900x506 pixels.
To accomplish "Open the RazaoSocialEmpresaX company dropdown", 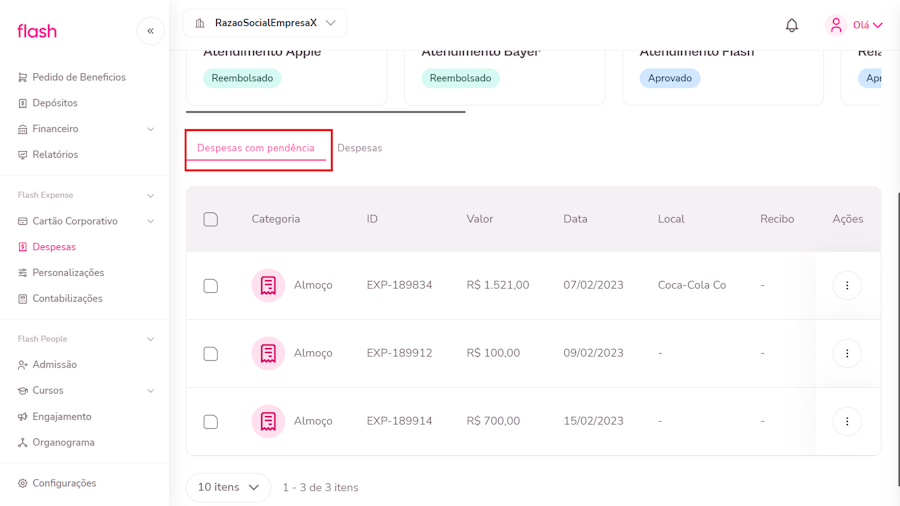I will click(265, 23).
